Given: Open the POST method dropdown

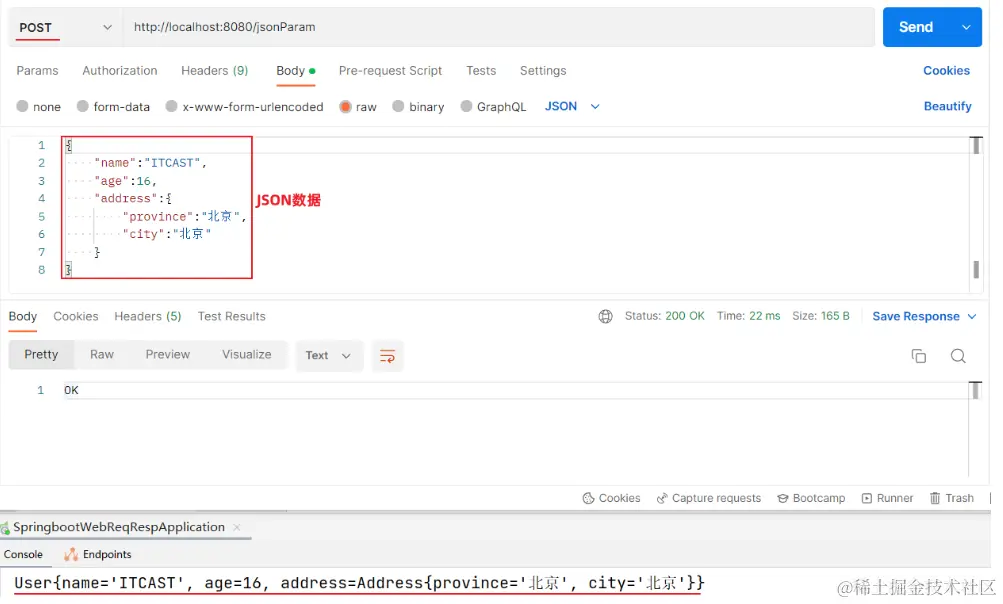Looking at the screenshot, I should pos(64,28).
